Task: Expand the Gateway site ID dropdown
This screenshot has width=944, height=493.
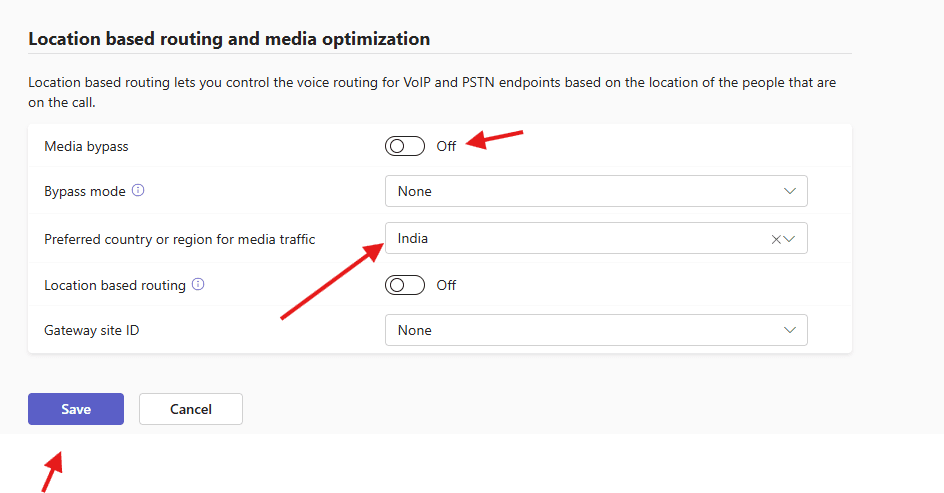Action: (595, 330)
